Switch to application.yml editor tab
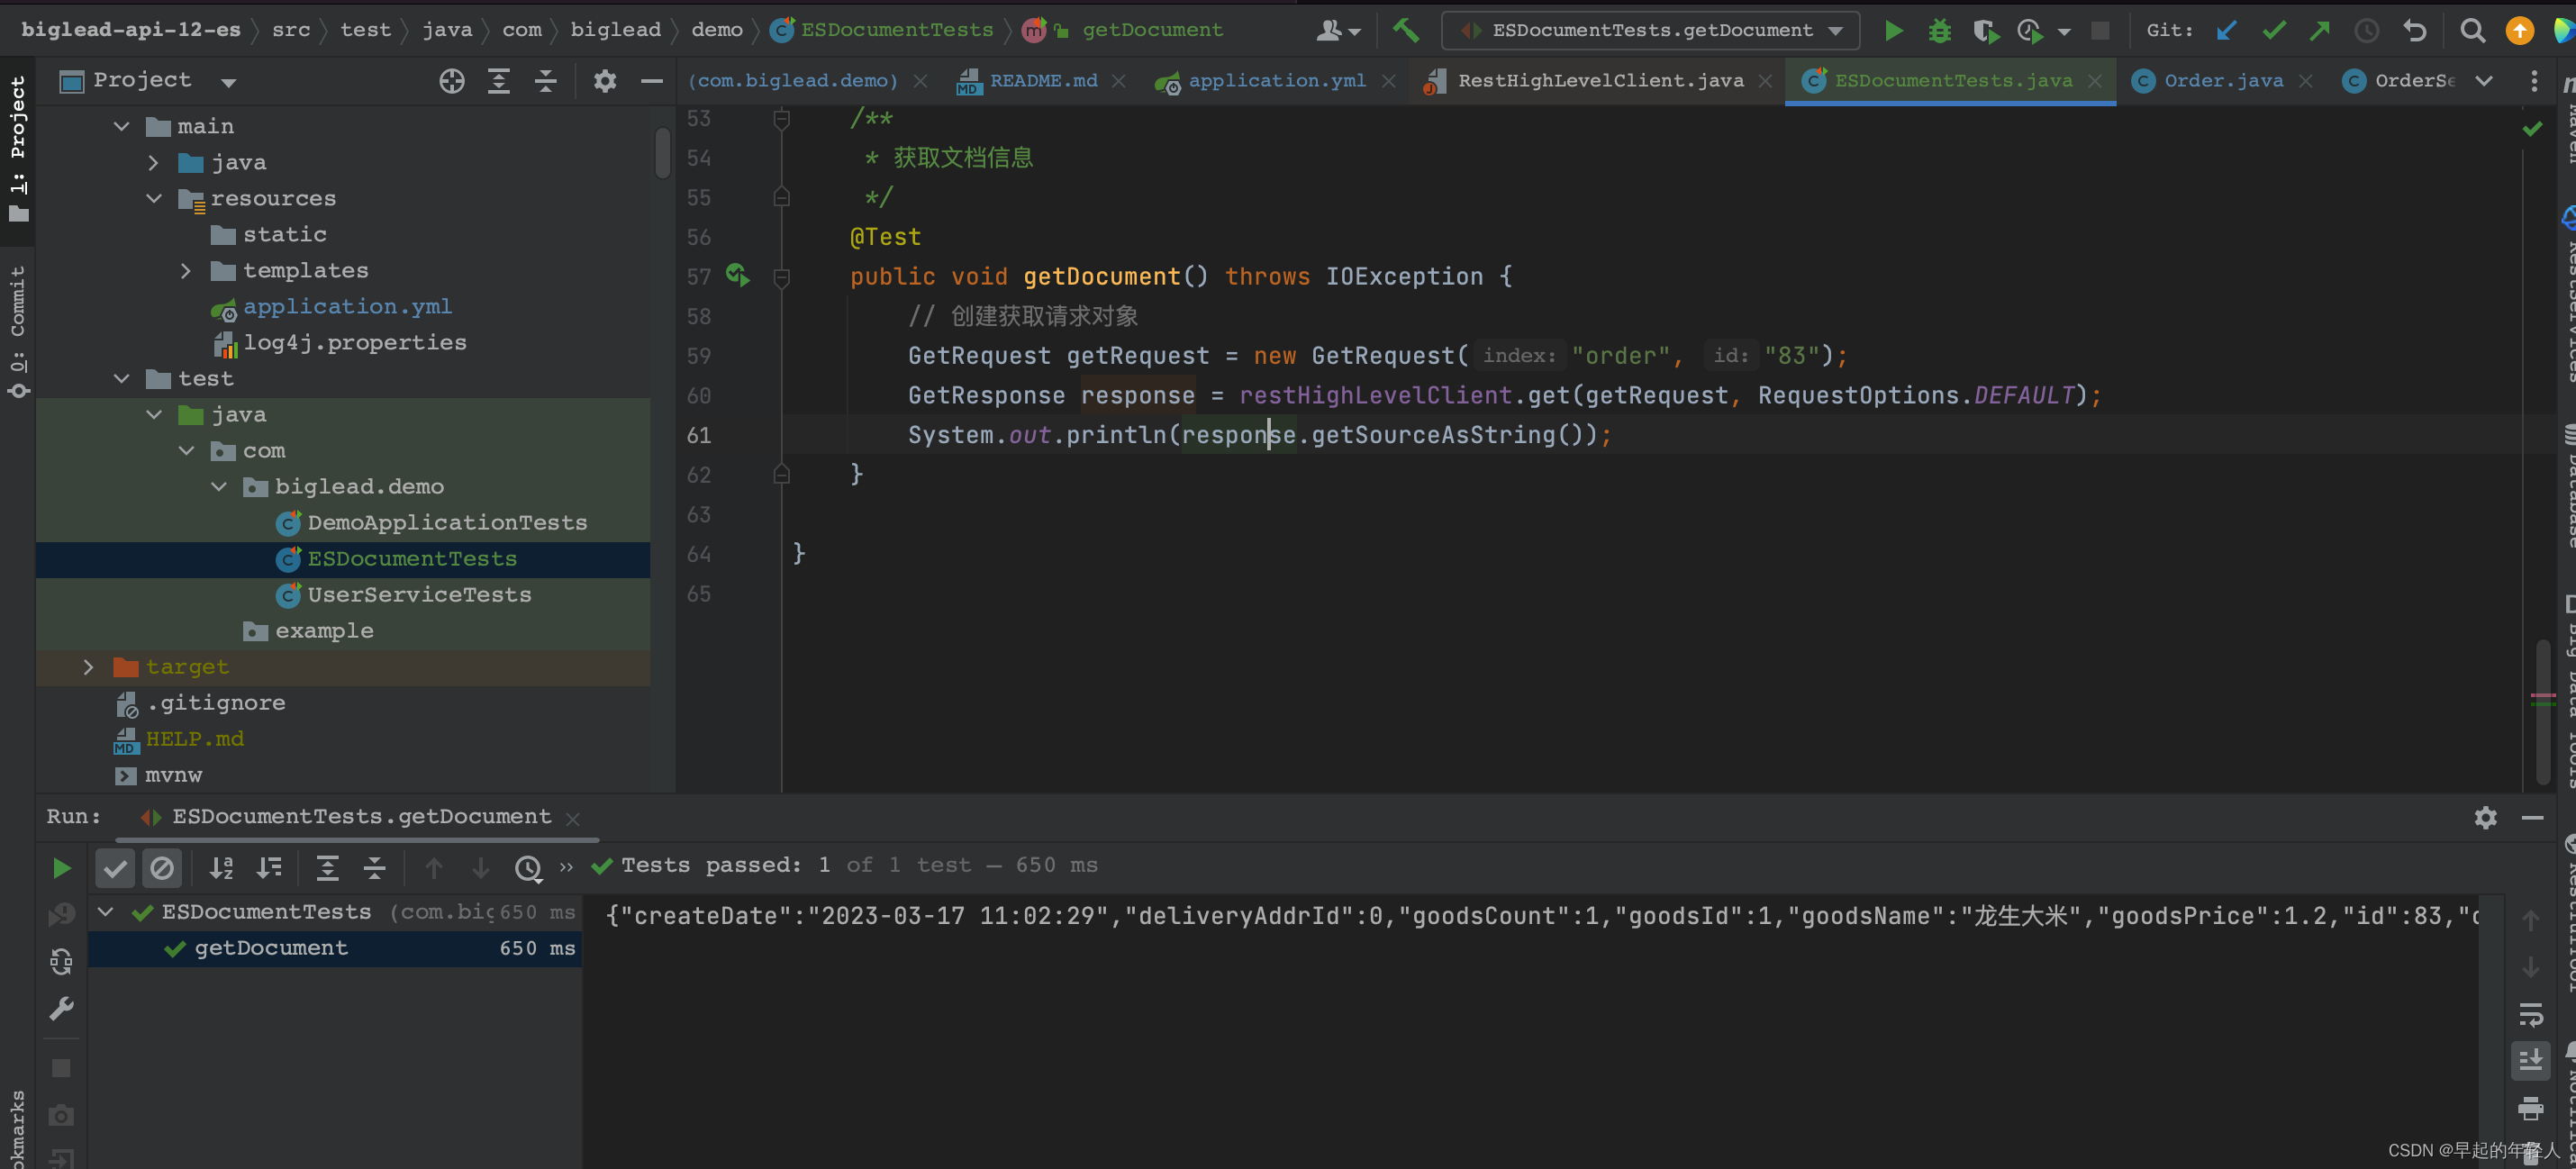Image resolution: width=2576 pixels, height=1169 pixels. 1275,81
